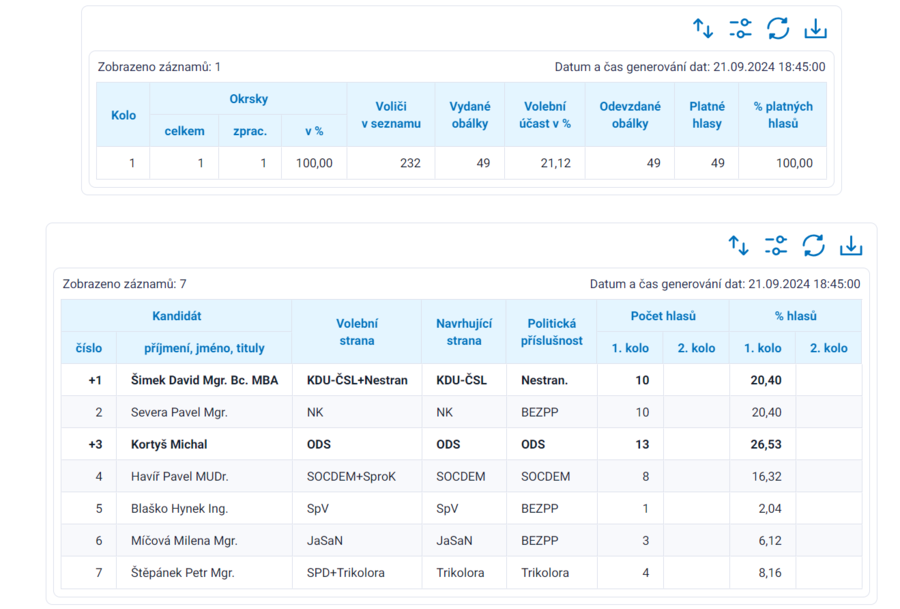Click JaSaN in the Navrhující strana column
Image resolution: width=900 pixels, height=609 pixels.
pyautogui.click(x=454, y=541)
